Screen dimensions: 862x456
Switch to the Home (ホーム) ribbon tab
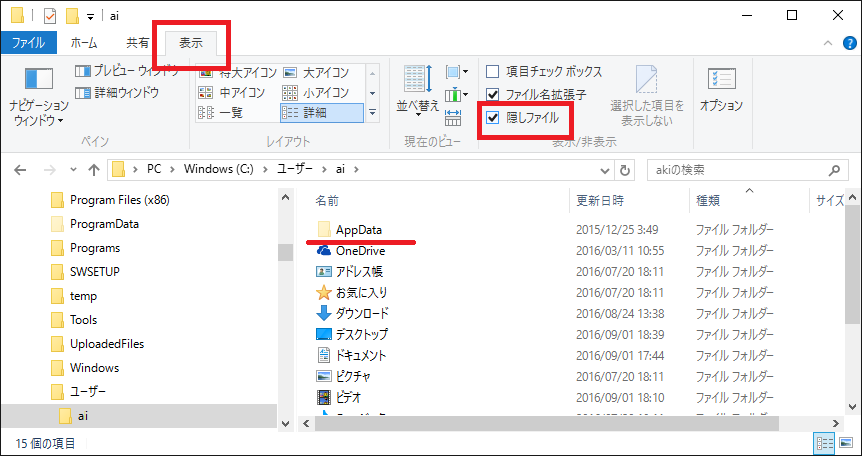[x=85, y=43]
